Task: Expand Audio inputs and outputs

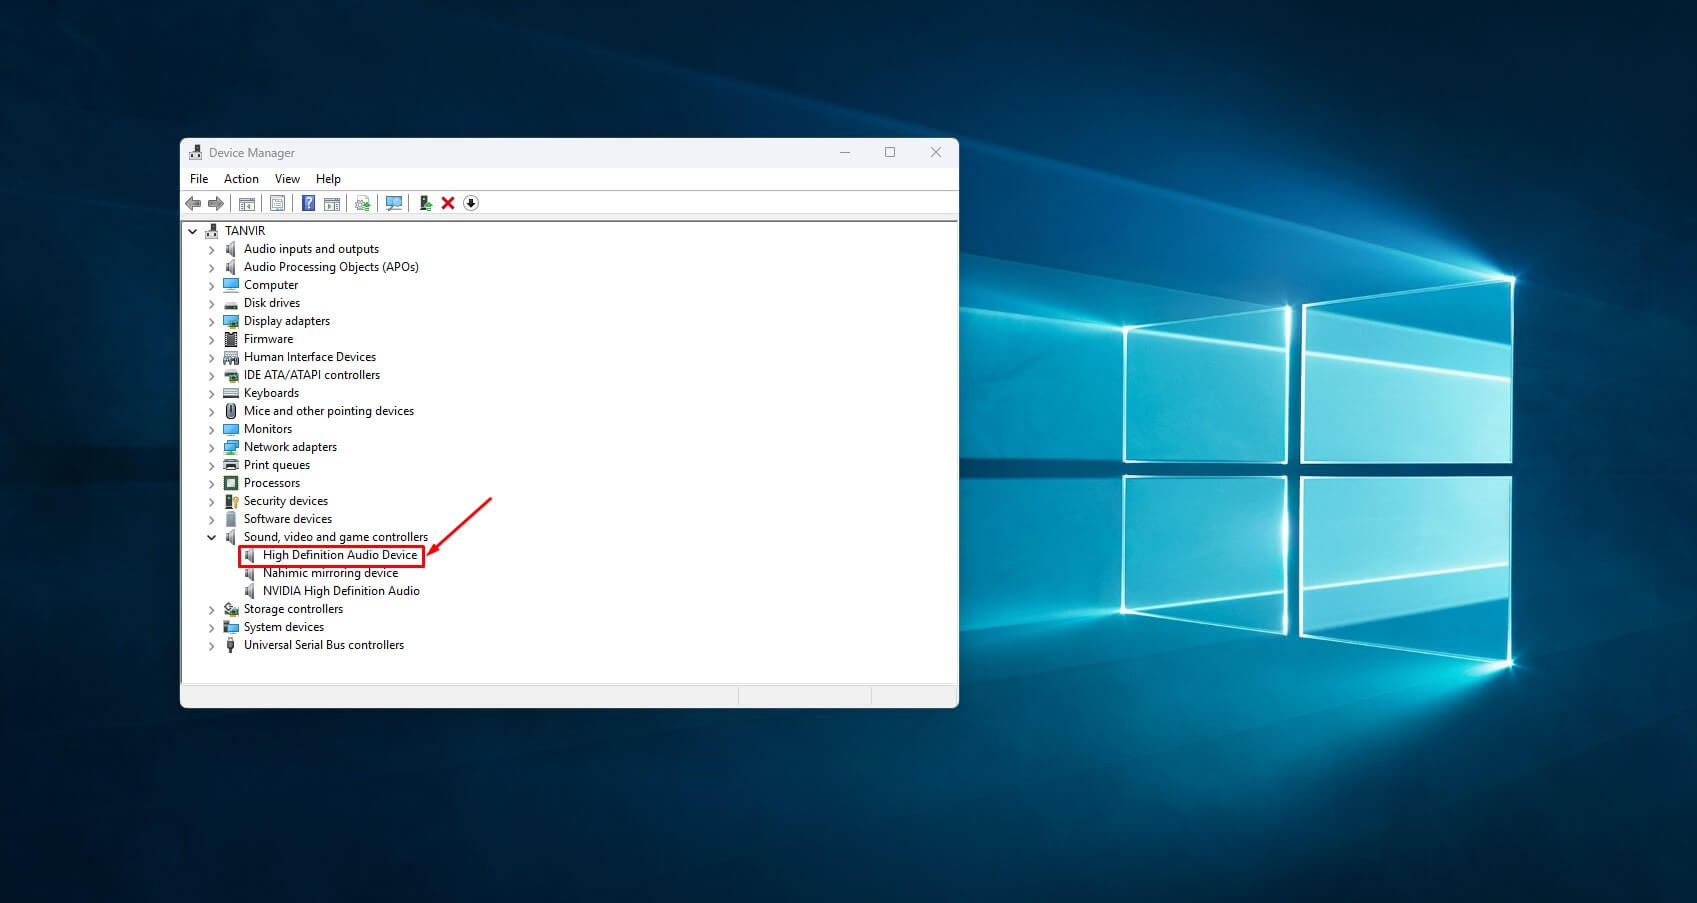Action: (x=212, y=249)
